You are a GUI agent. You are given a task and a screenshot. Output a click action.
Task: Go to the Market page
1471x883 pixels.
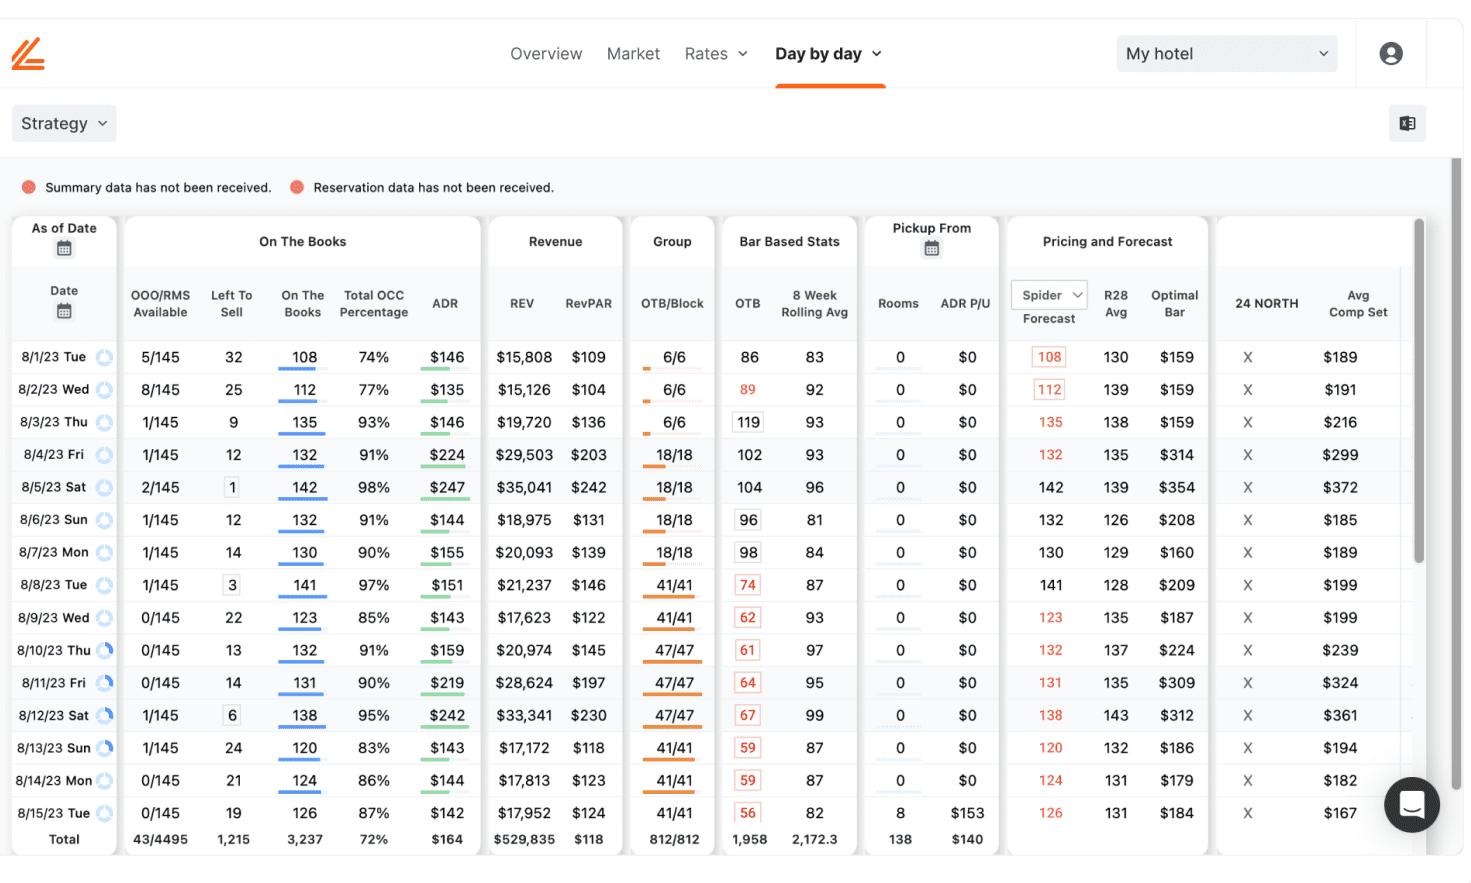pos(633,54)
